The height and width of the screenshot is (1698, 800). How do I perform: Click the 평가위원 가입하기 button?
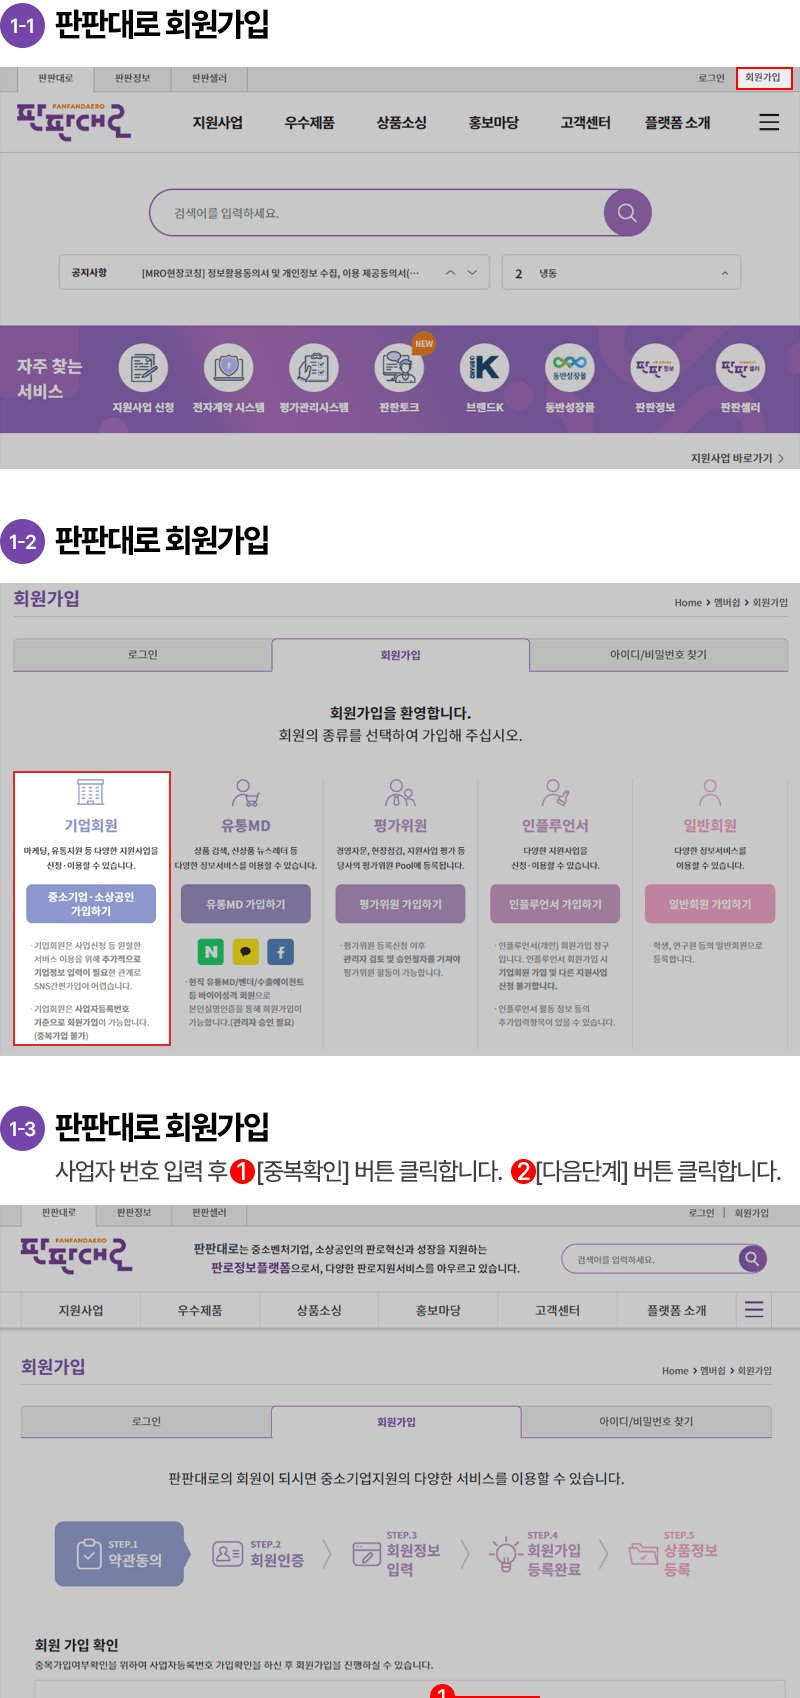coord(401,904)
